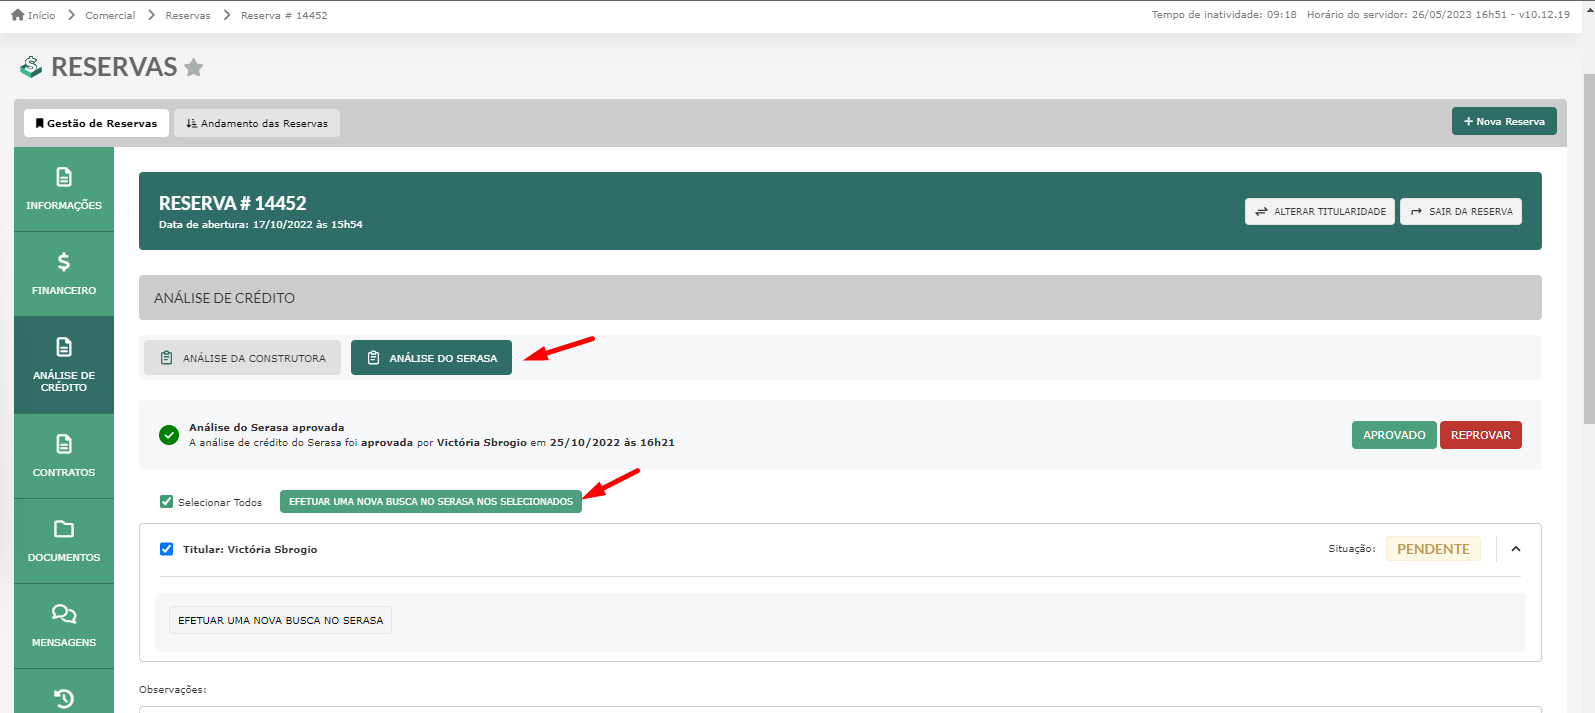Click Análise do Serasa aprovada message
The height and width of the screenshot is (713, 1595).
[x=431, y=435]
